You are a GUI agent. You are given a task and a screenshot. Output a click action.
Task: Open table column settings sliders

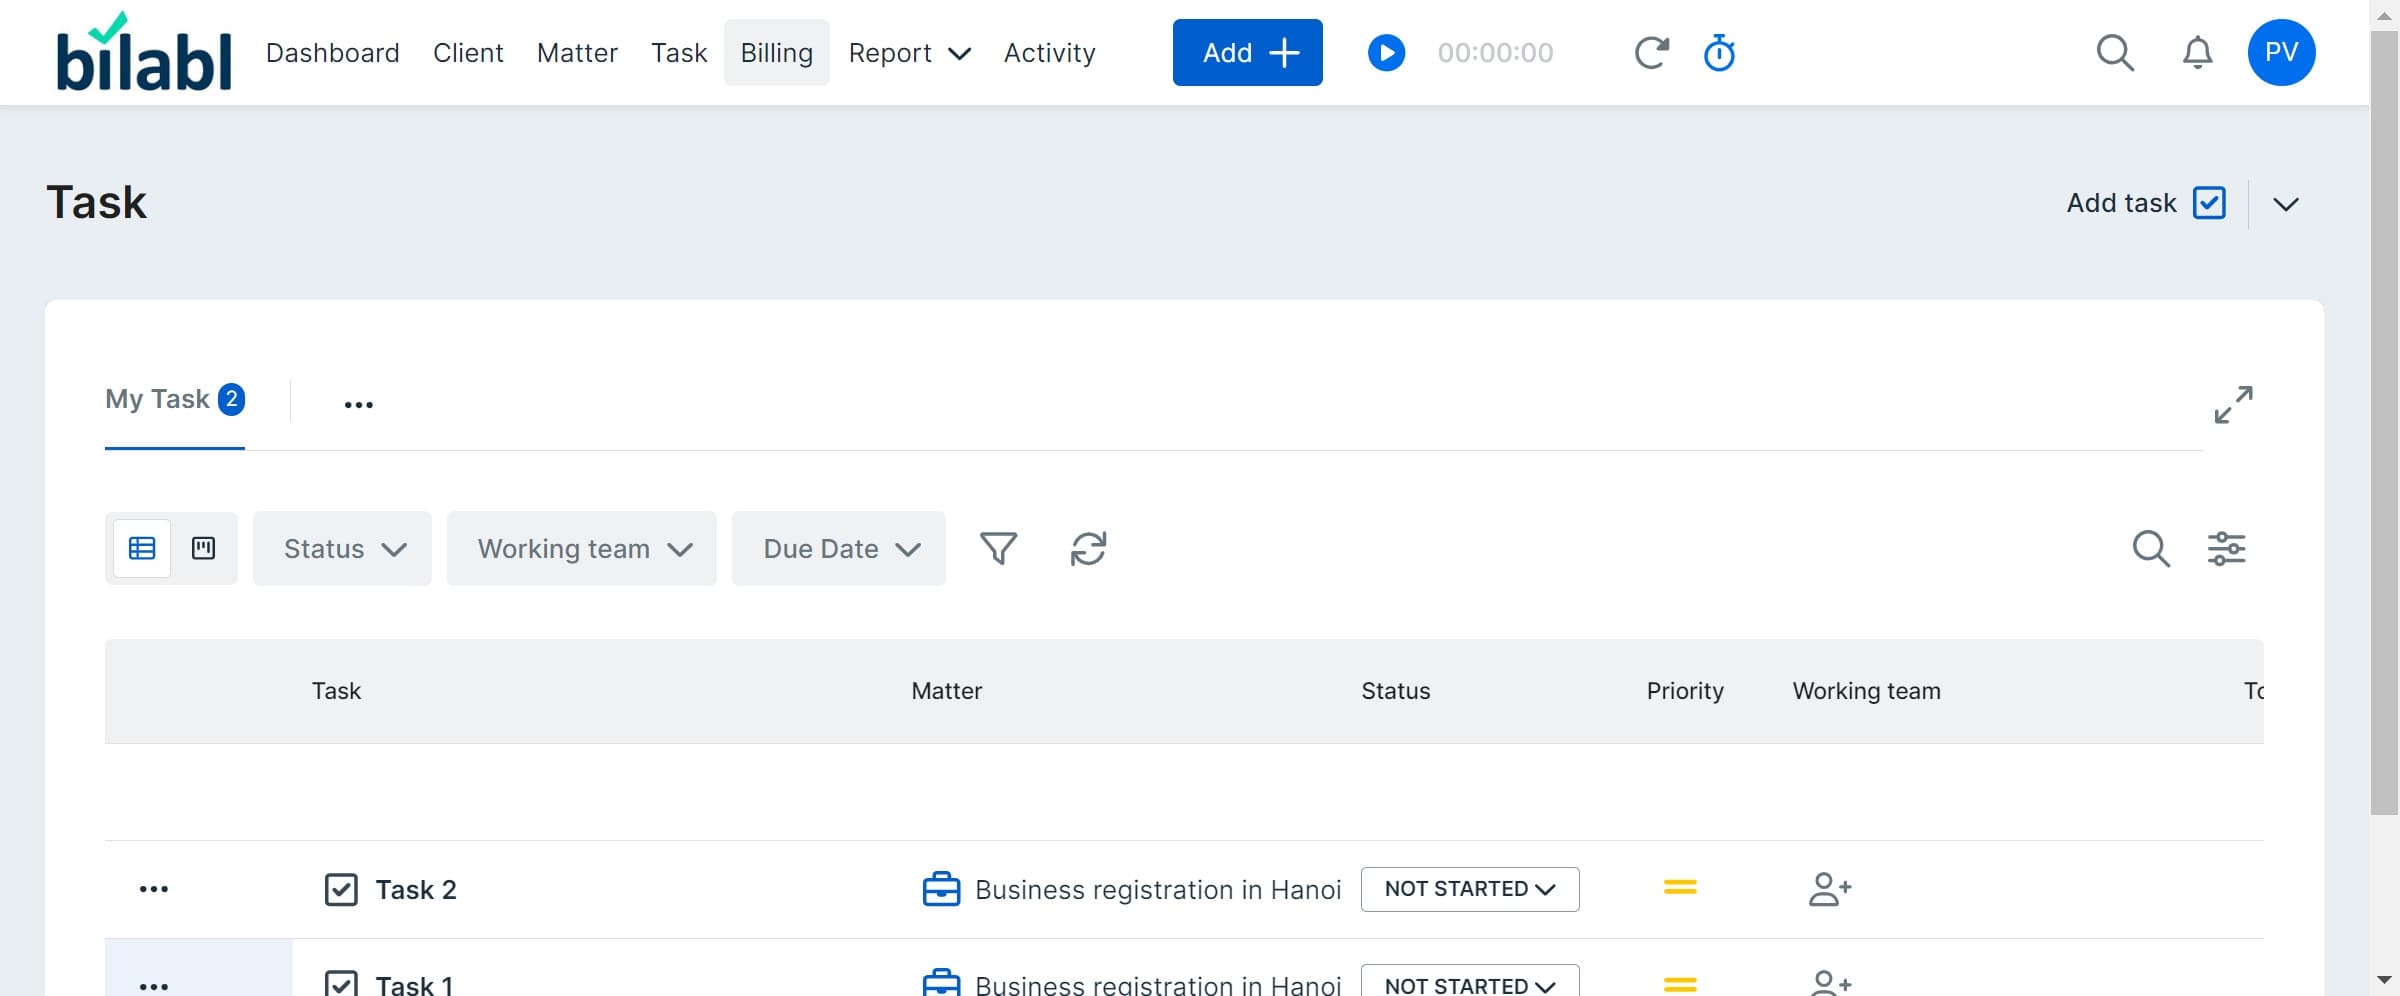coord(2227,548)
